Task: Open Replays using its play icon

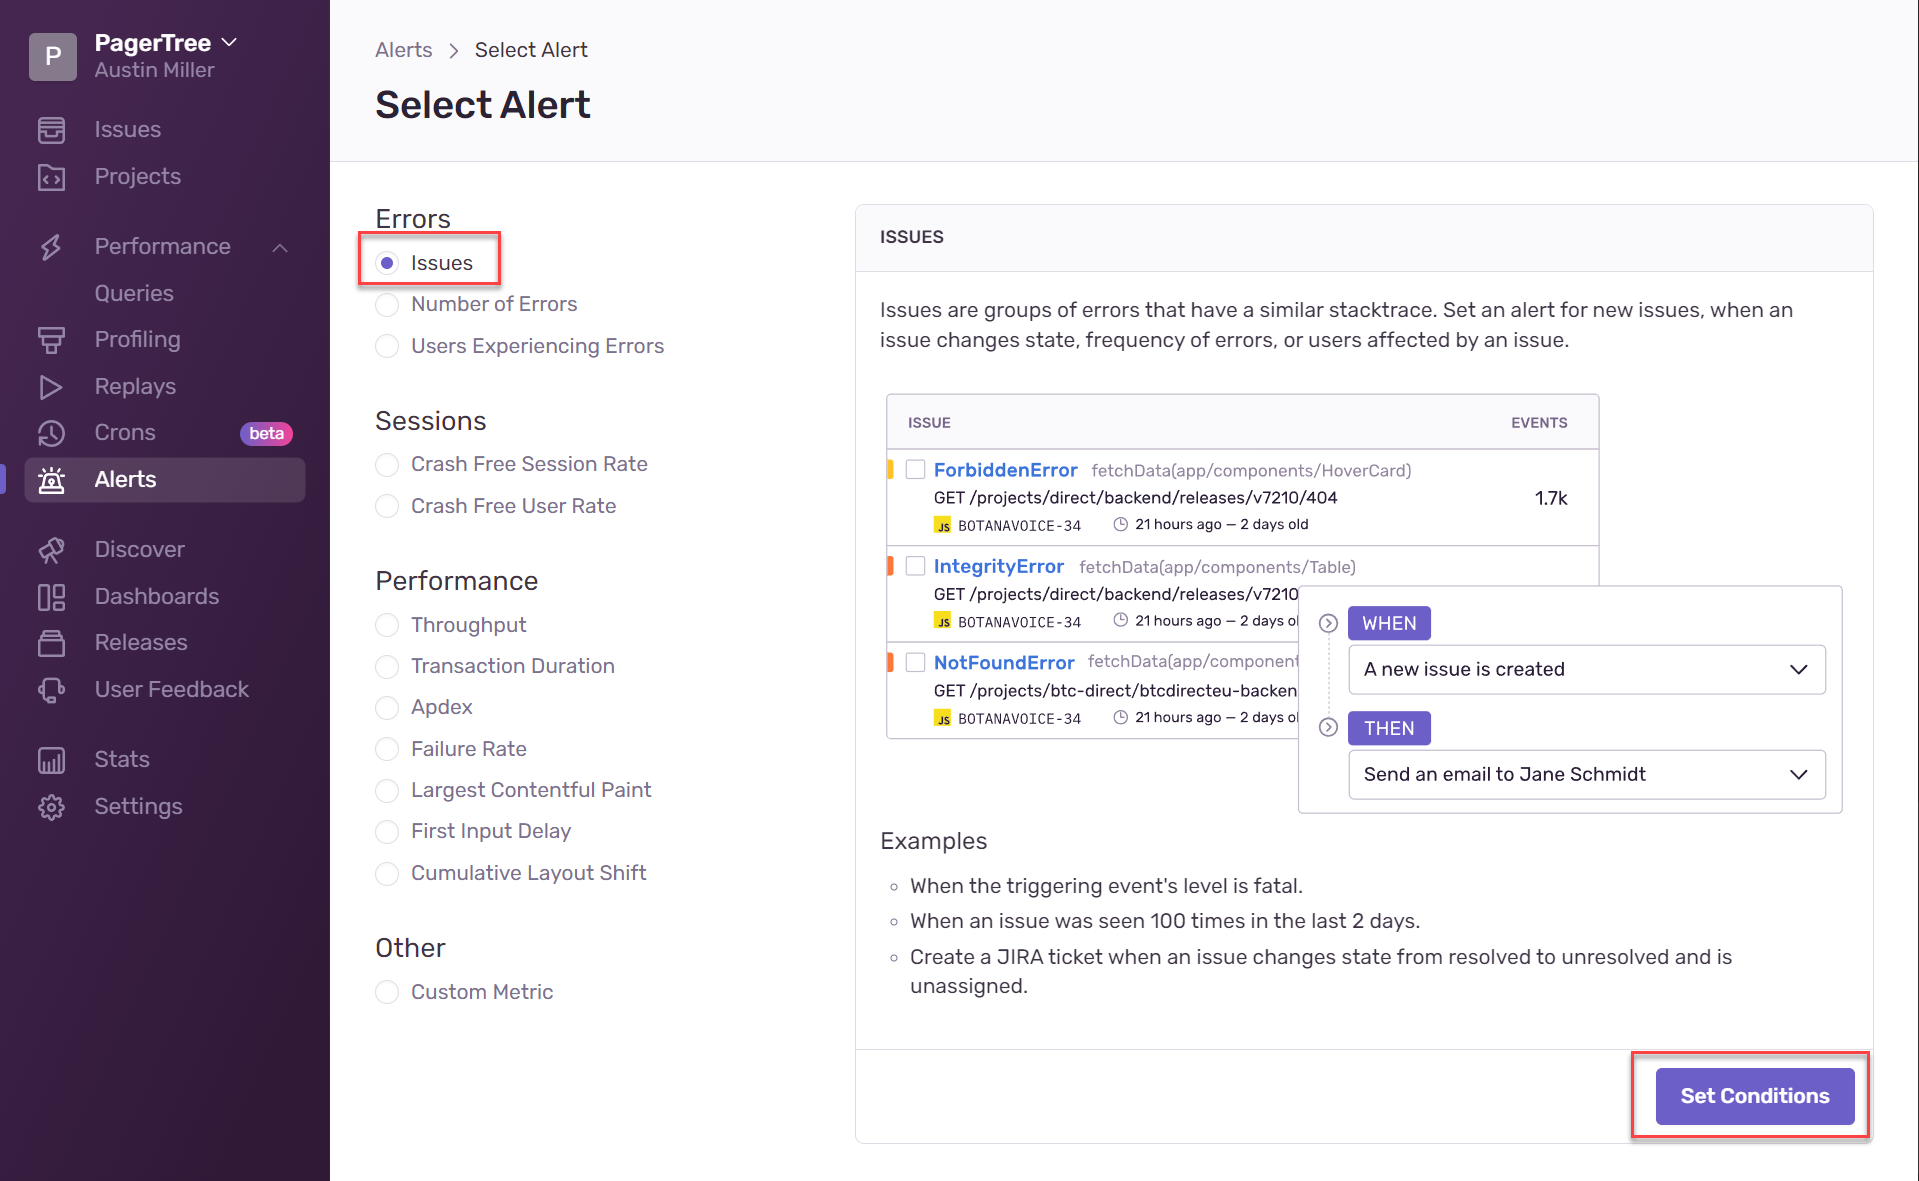Action: (x=52, y=386)
